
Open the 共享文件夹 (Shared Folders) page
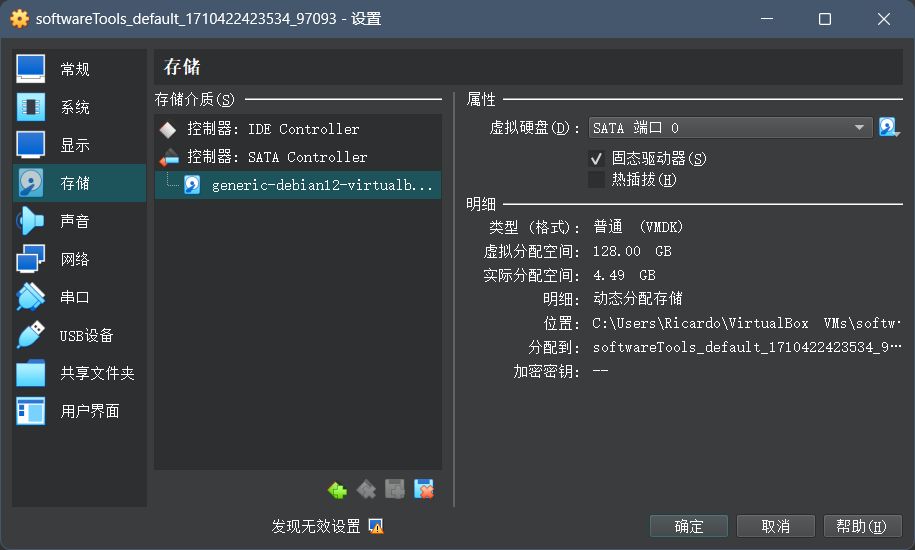(79, 373)
